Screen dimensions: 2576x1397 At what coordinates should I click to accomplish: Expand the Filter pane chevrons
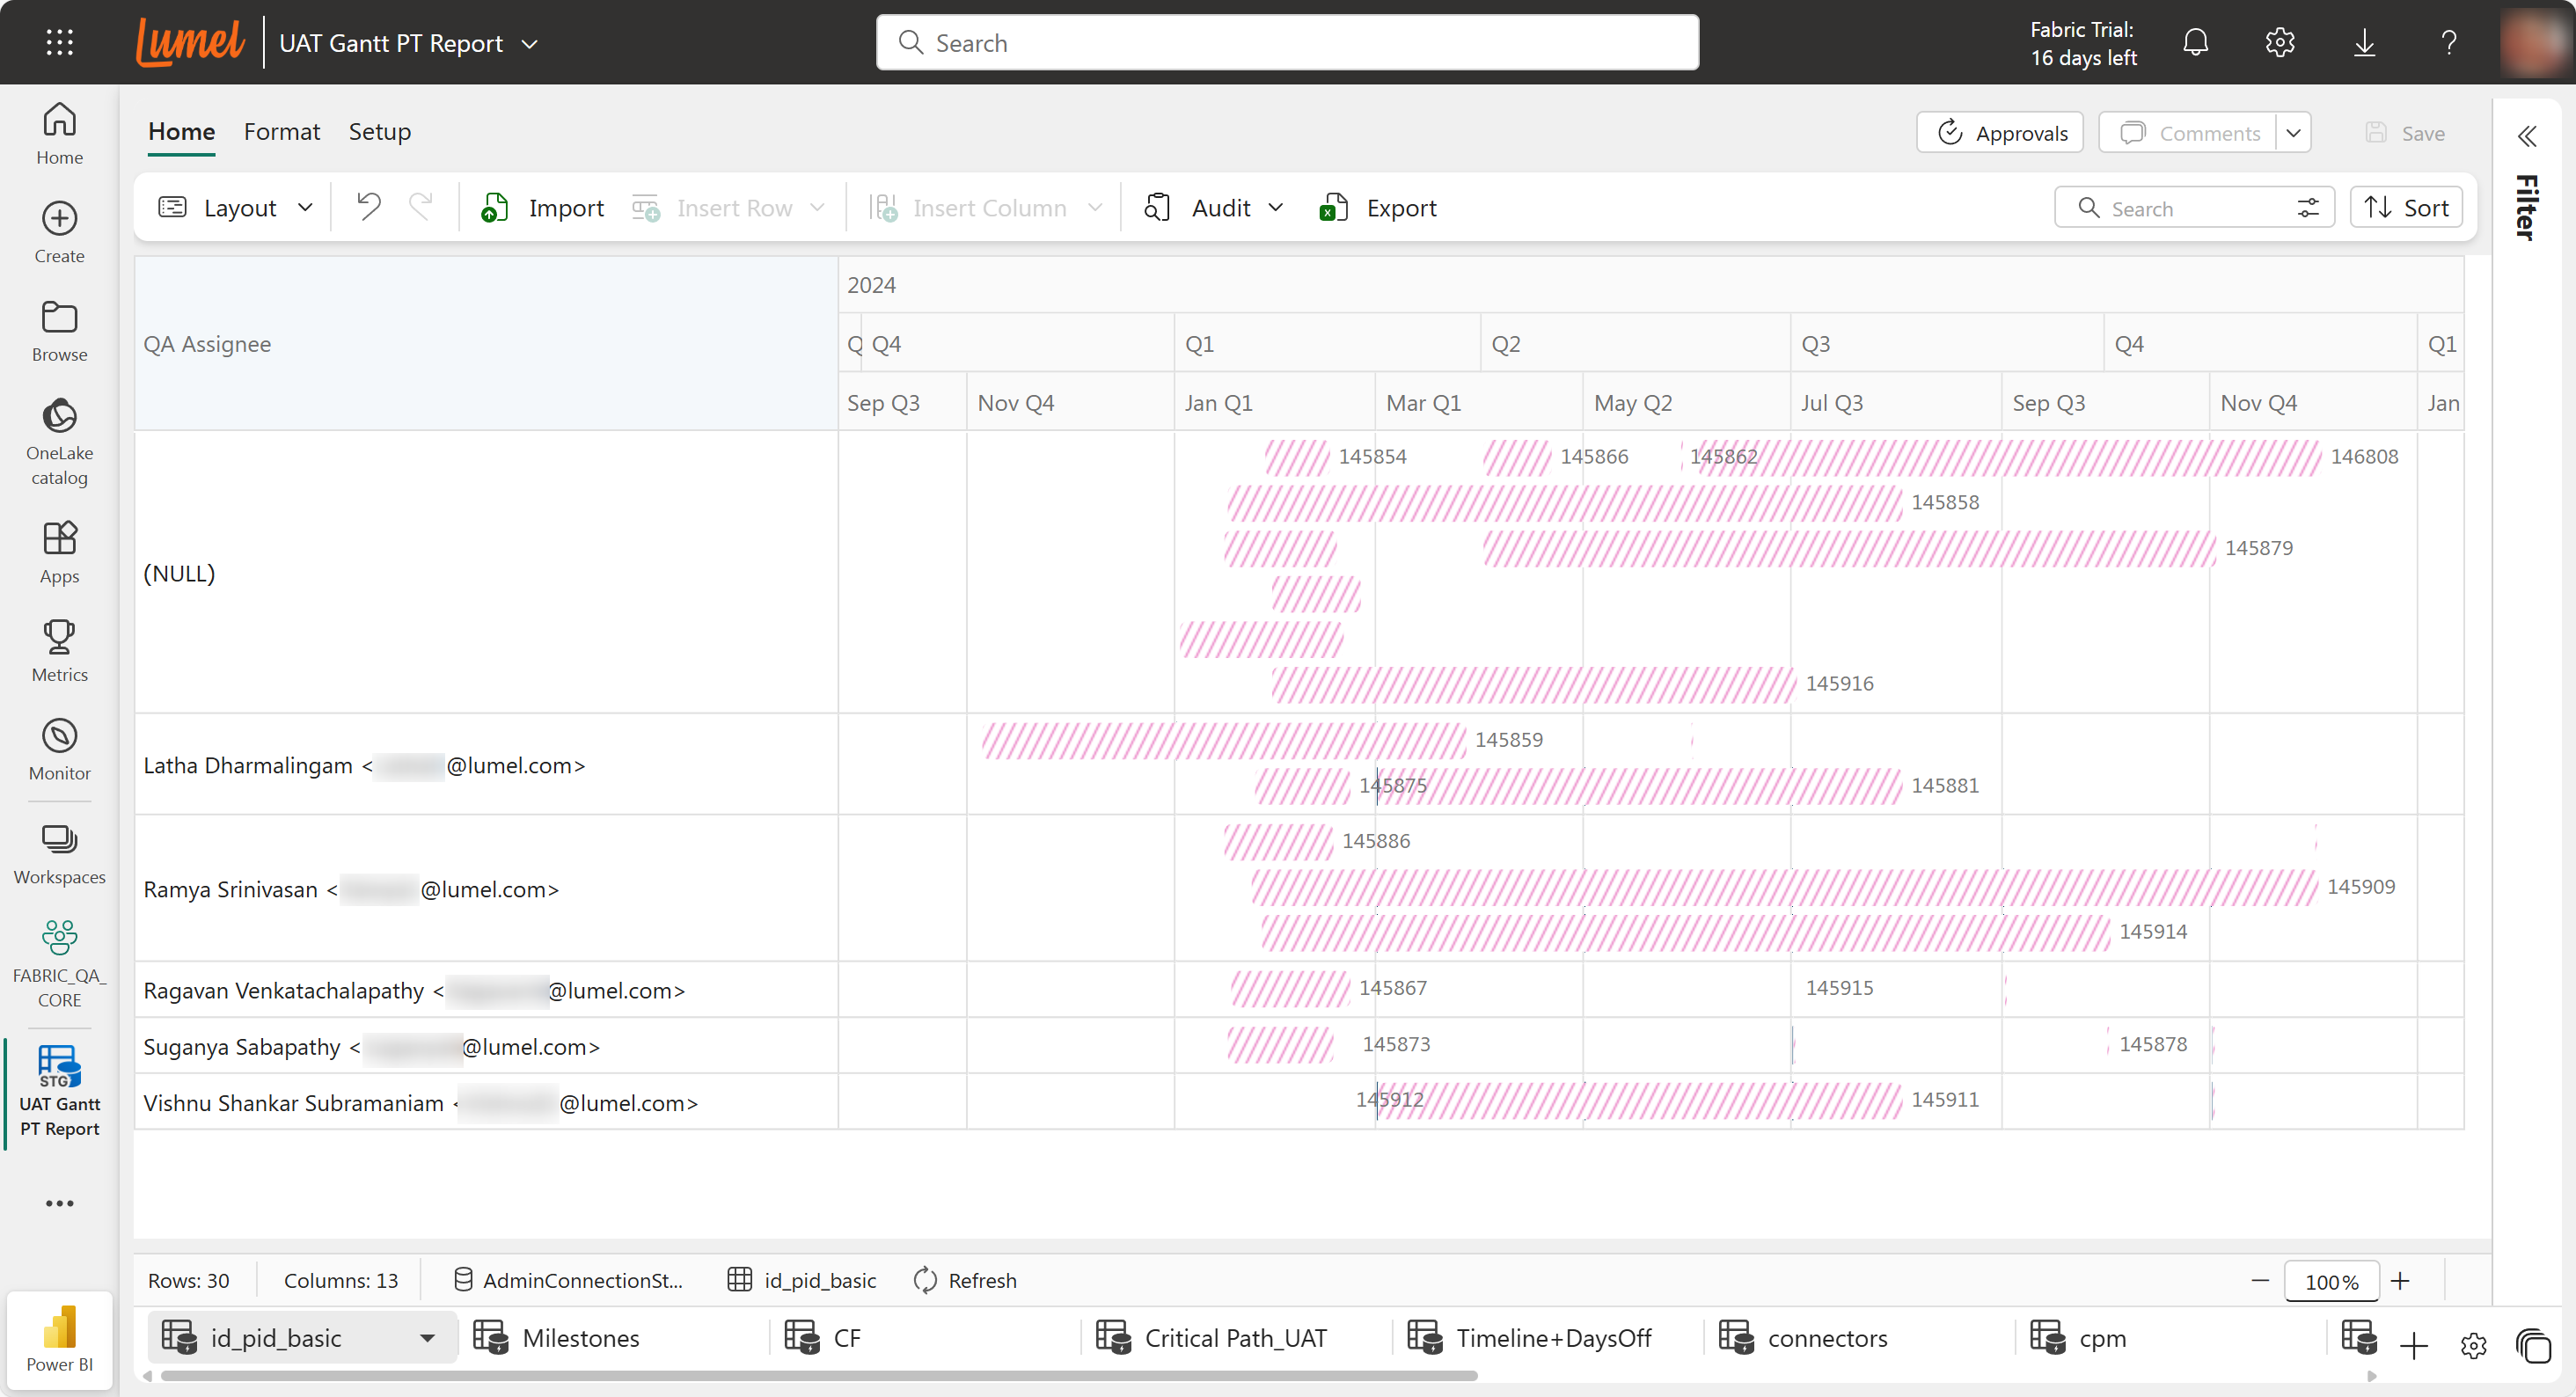click(2527, 136)
